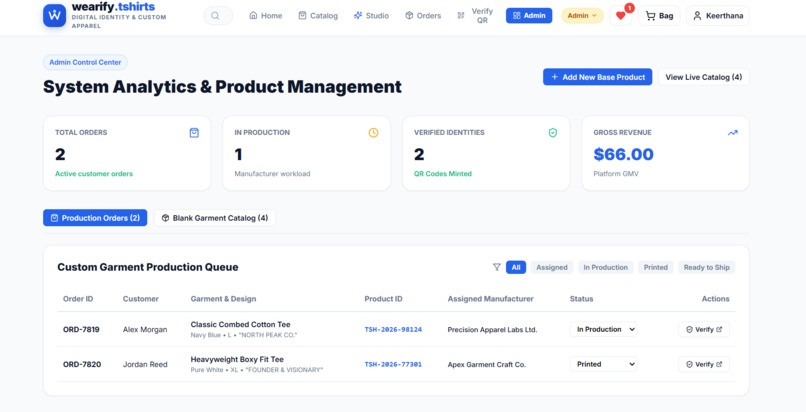Viewport: 806px width, 412px height.
Task: Open wishlist heart icon with badge
Action: [x=621, y=15]
